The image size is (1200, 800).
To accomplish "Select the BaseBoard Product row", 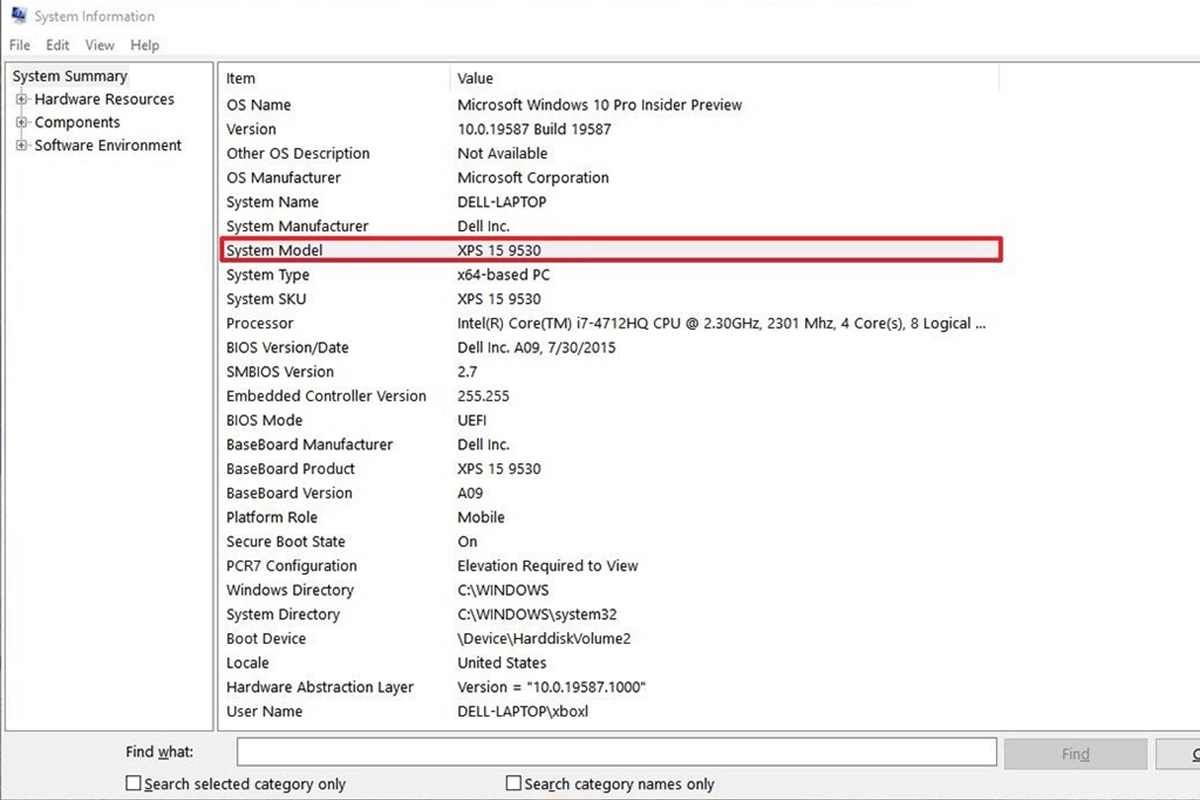I will tap(610, 469).
